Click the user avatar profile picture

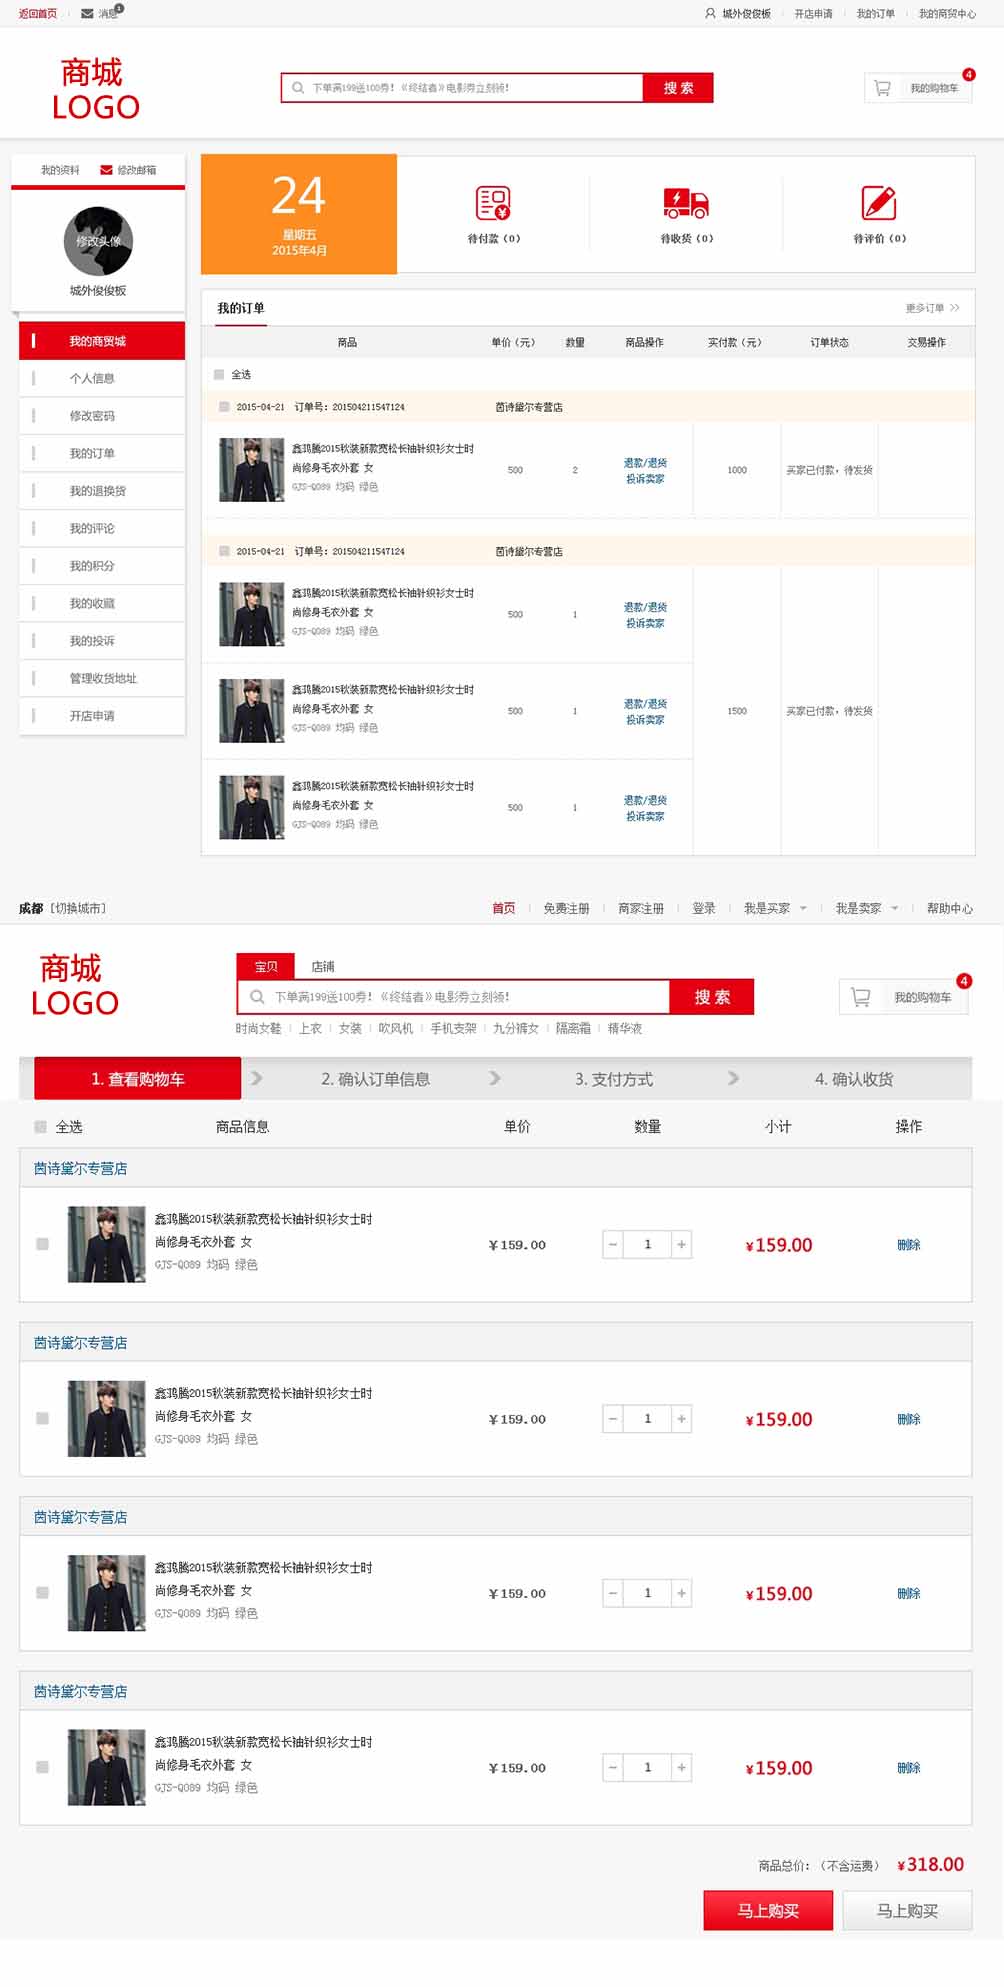tap(98, 241)
